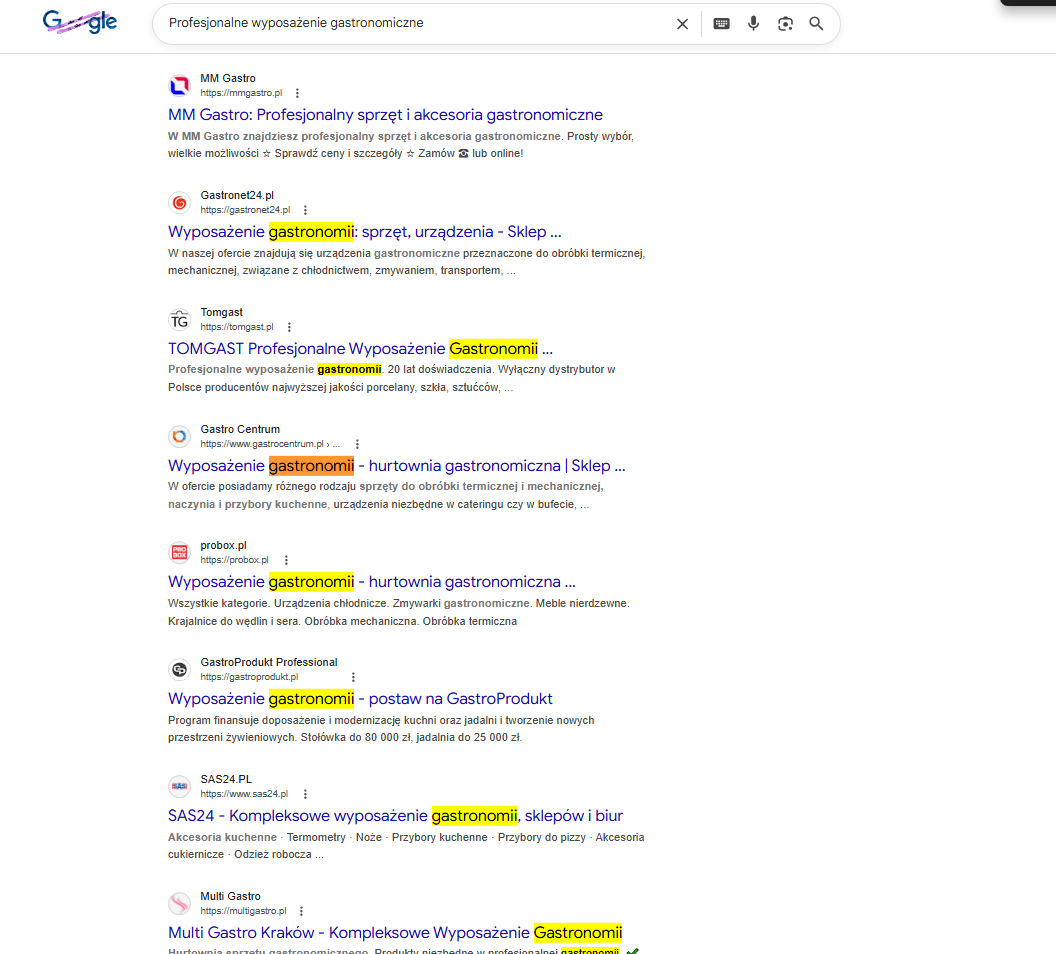
Task: Click the 'SAS24.PL' site name
Action: 226,780
